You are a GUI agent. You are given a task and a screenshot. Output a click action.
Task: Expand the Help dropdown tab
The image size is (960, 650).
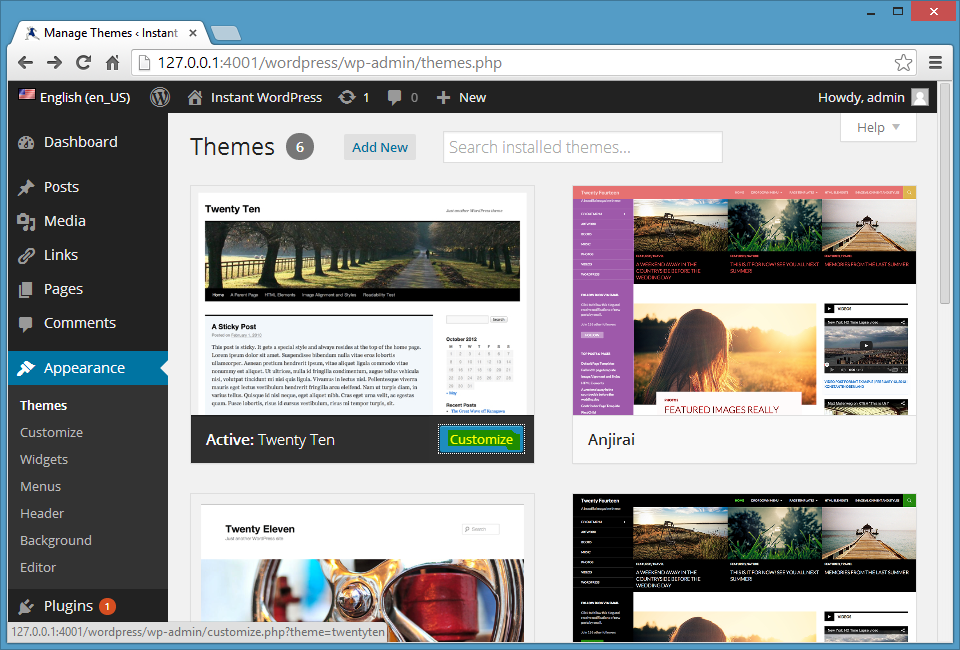click(x=878, y=127)
